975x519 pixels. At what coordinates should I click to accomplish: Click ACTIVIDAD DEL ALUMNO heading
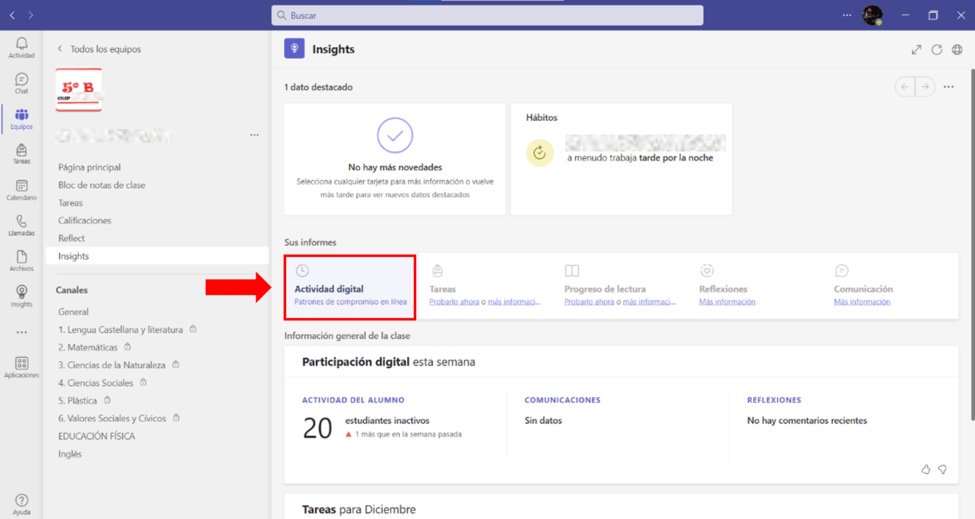tap(353, 400)
